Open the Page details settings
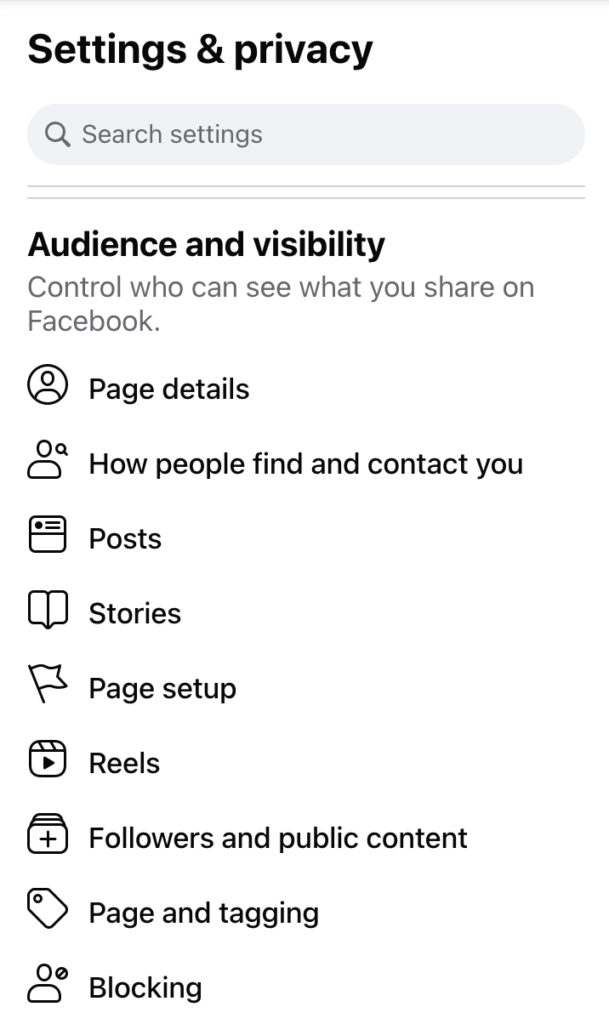This screenshot has height=1024, width=609. (169, 389)
